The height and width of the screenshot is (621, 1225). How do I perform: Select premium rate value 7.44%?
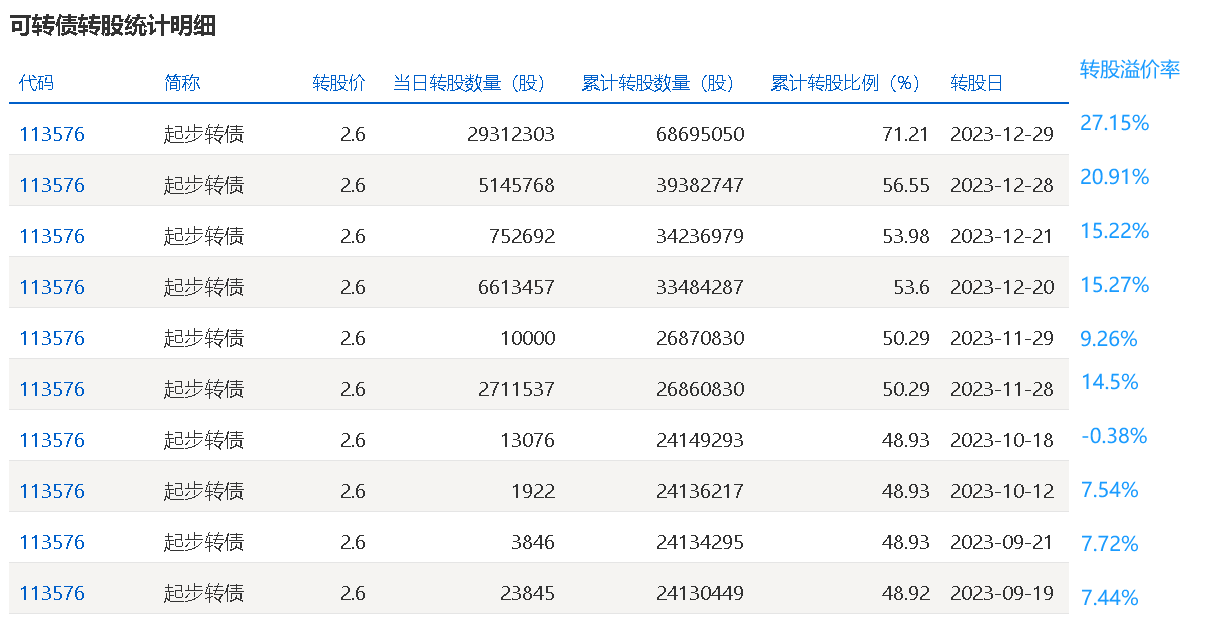click(1109, 598)
